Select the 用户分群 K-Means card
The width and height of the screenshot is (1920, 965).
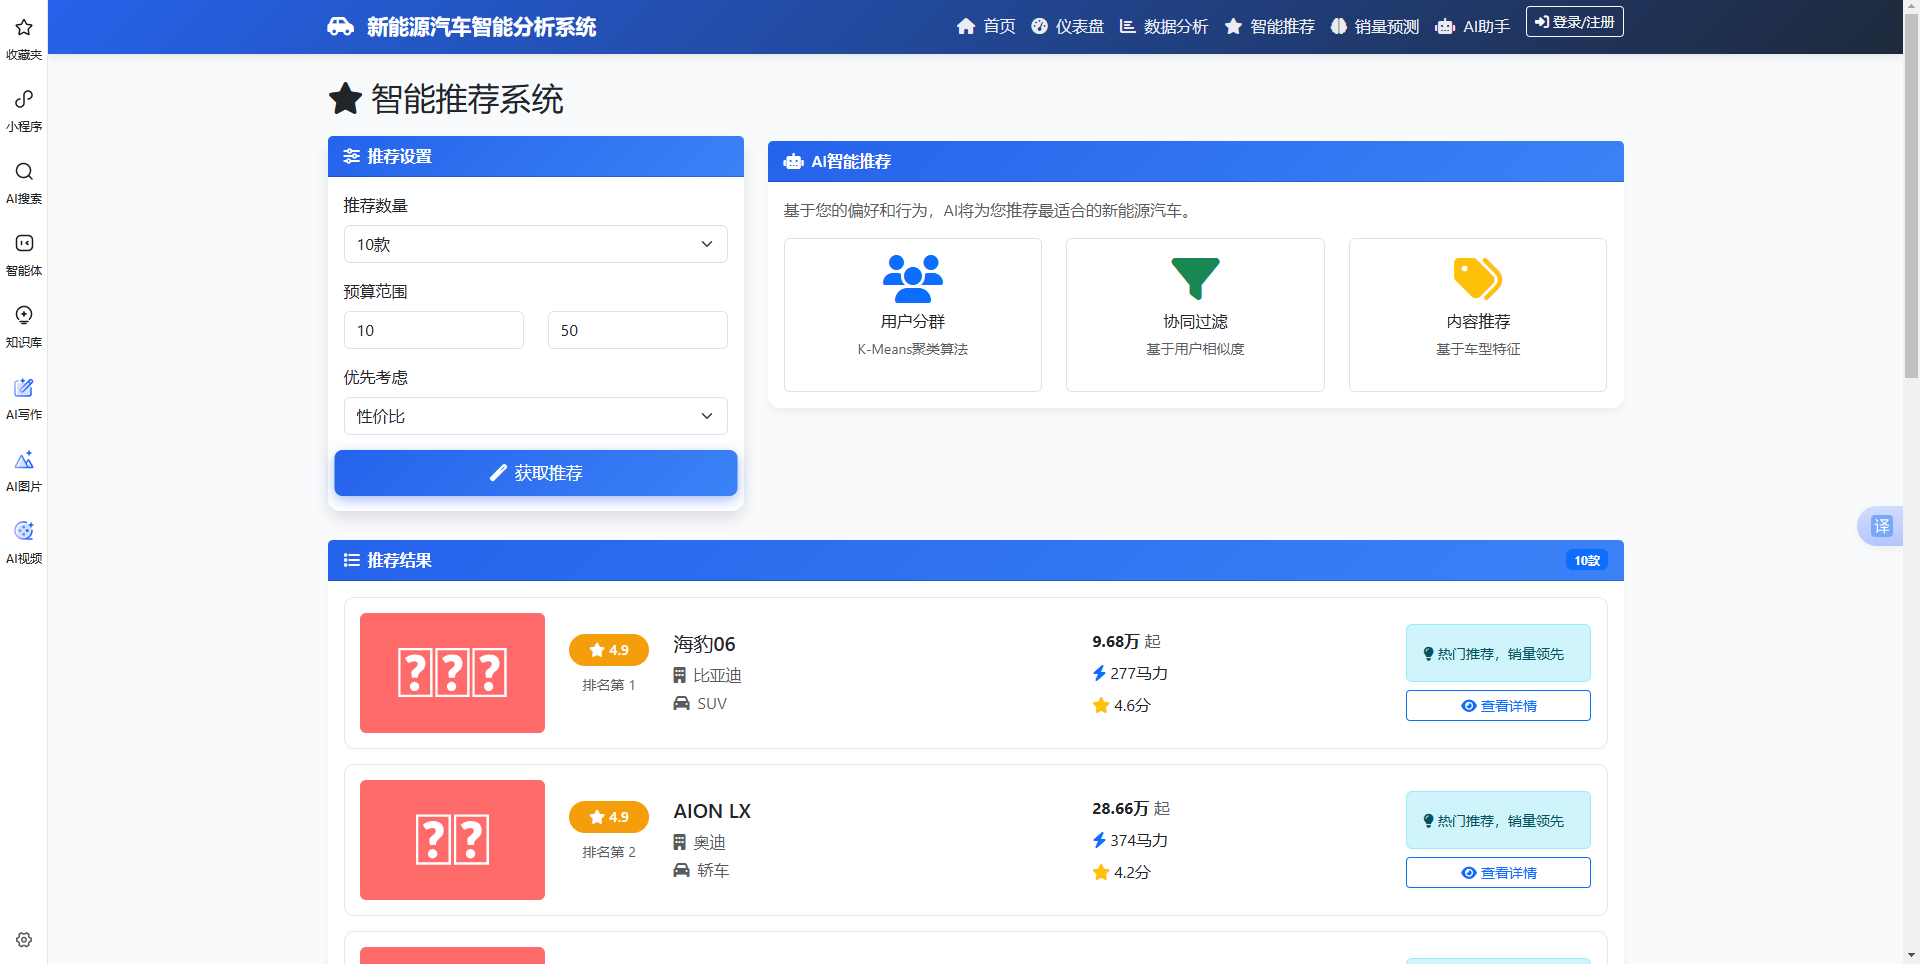pos(913,315)
